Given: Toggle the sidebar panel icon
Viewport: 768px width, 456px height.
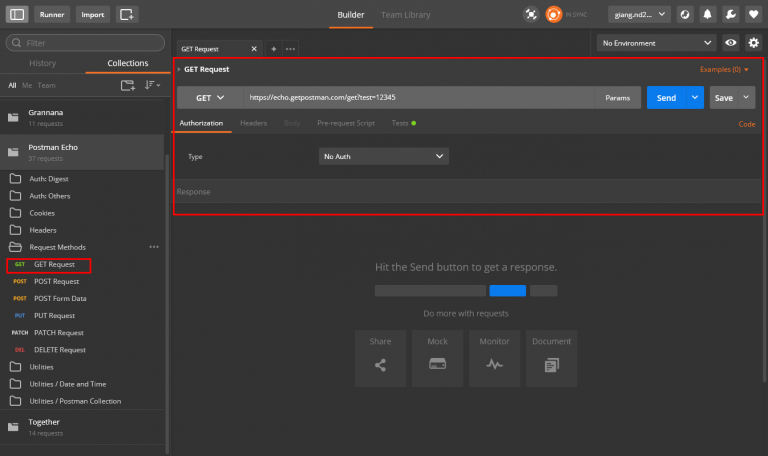Looking at the screenshot, I should tap(17, 15).
